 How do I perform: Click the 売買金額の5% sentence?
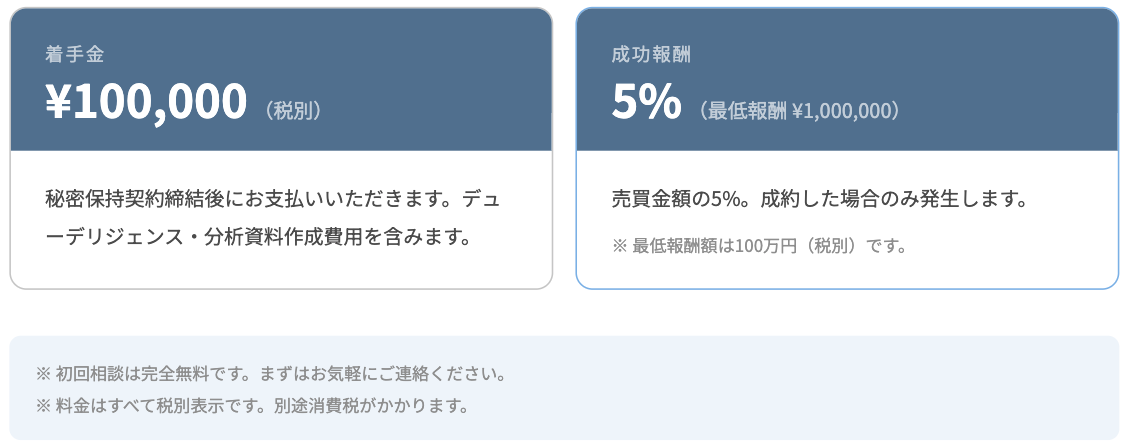pos(680,198)
